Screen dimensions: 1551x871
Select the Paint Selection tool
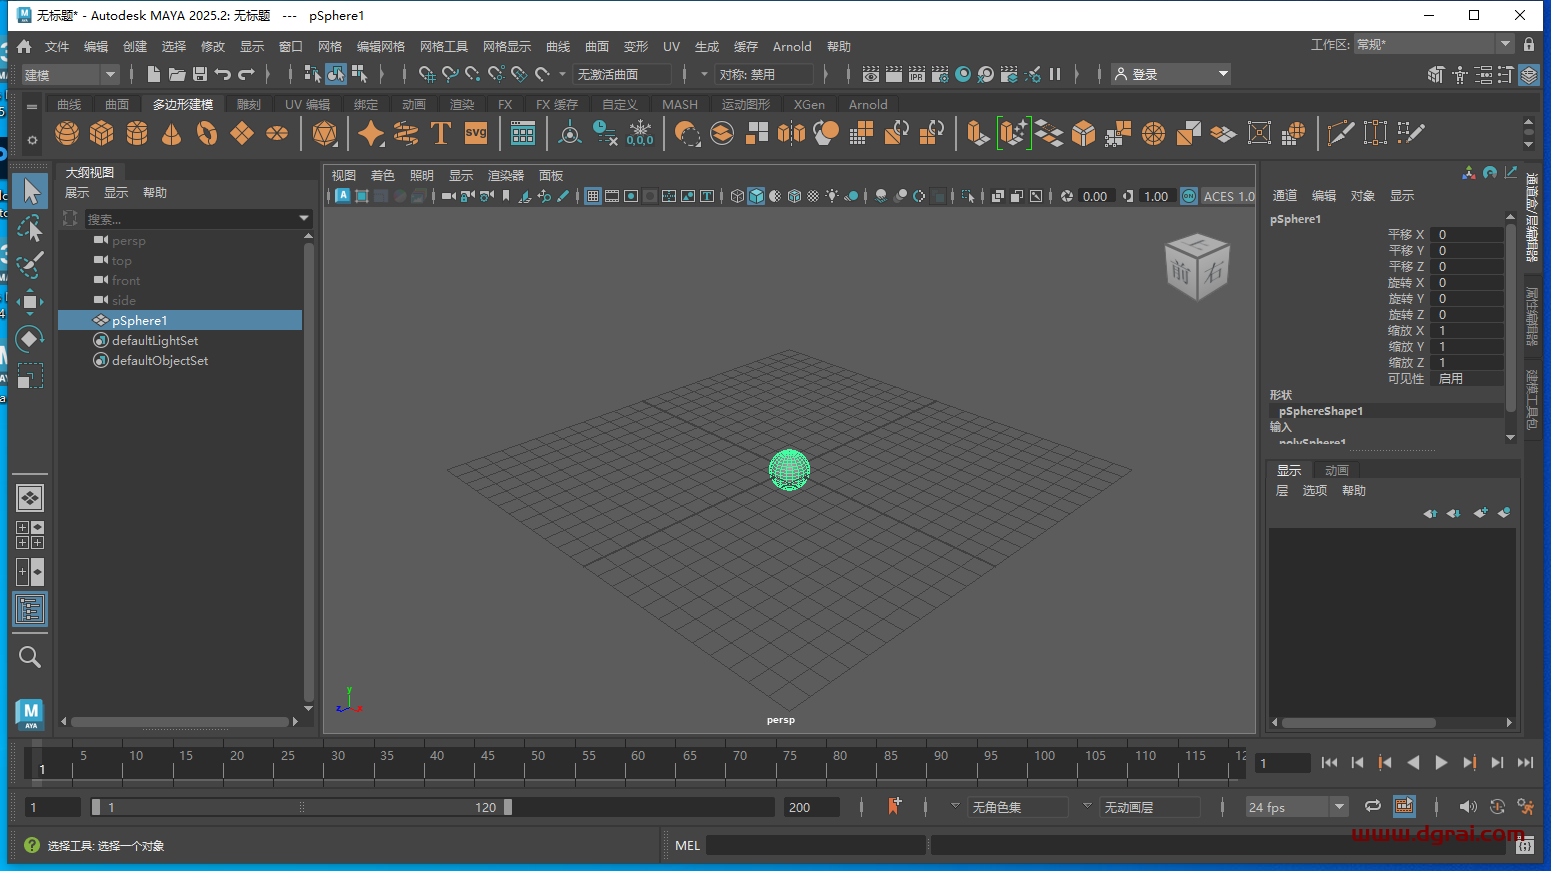click(x=30, y=265)
